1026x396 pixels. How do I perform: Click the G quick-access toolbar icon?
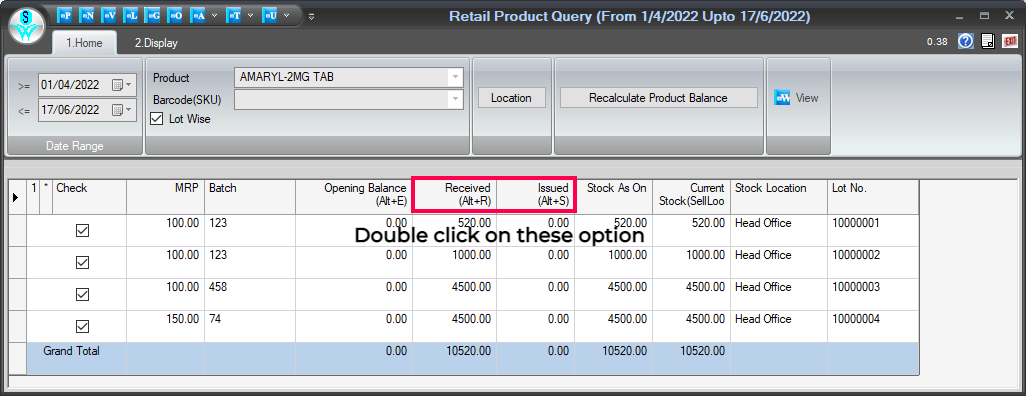click(153, 15)
